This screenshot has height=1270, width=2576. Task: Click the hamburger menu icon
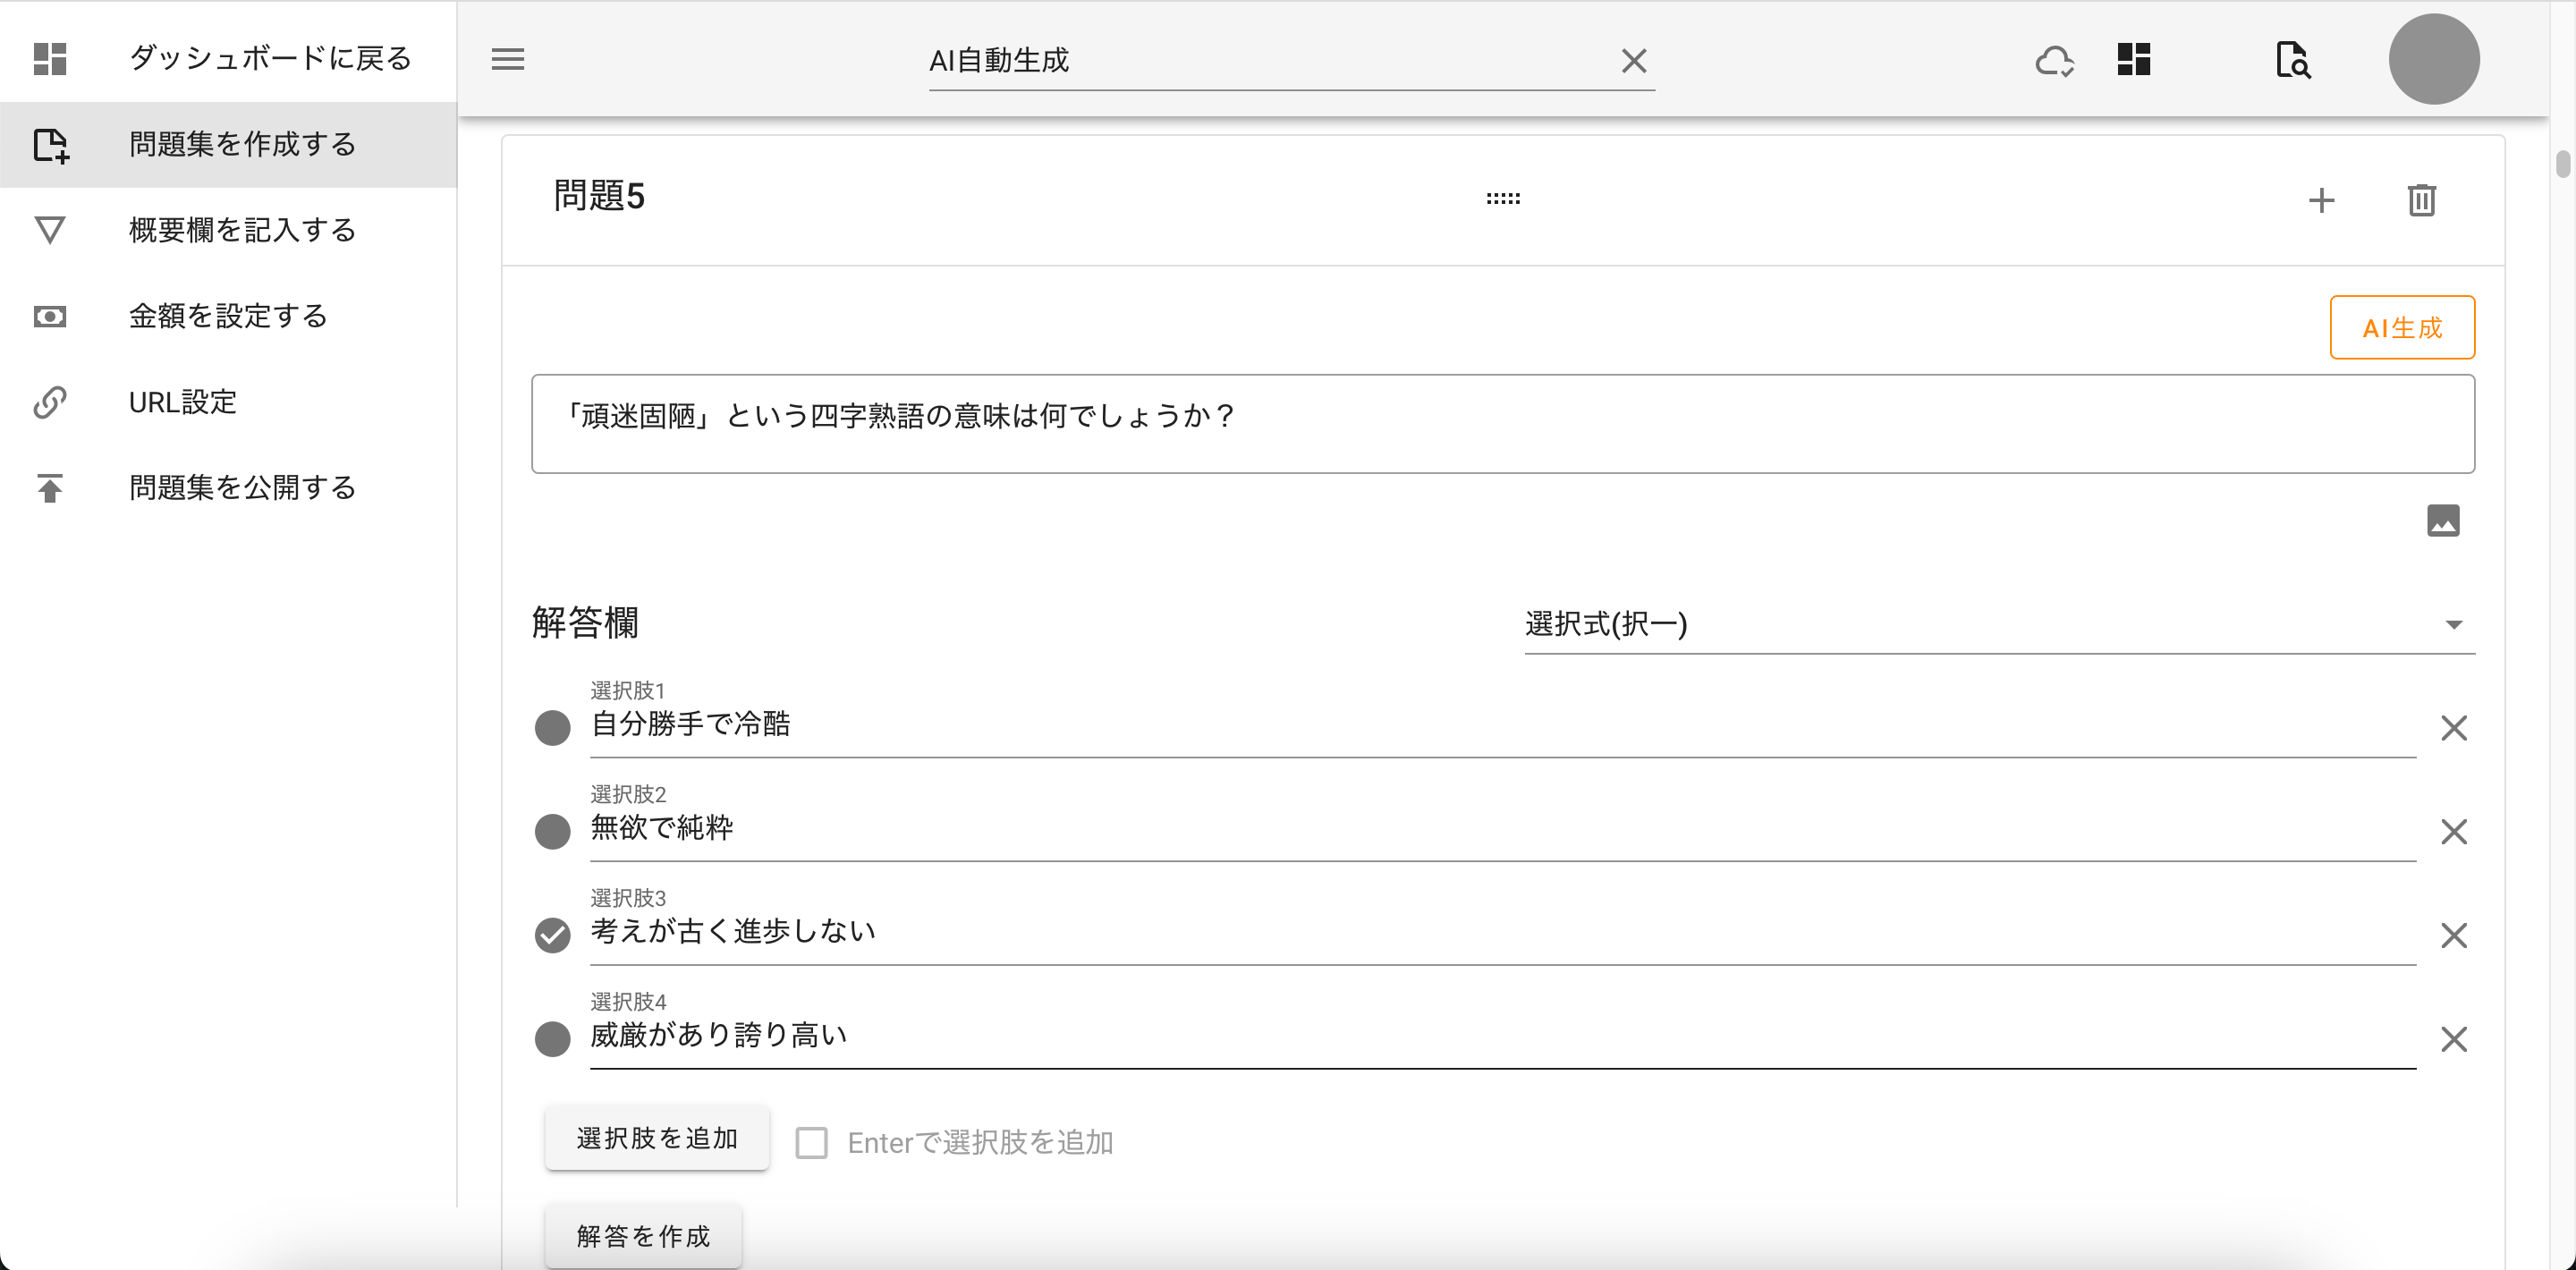tap(507, 60)
